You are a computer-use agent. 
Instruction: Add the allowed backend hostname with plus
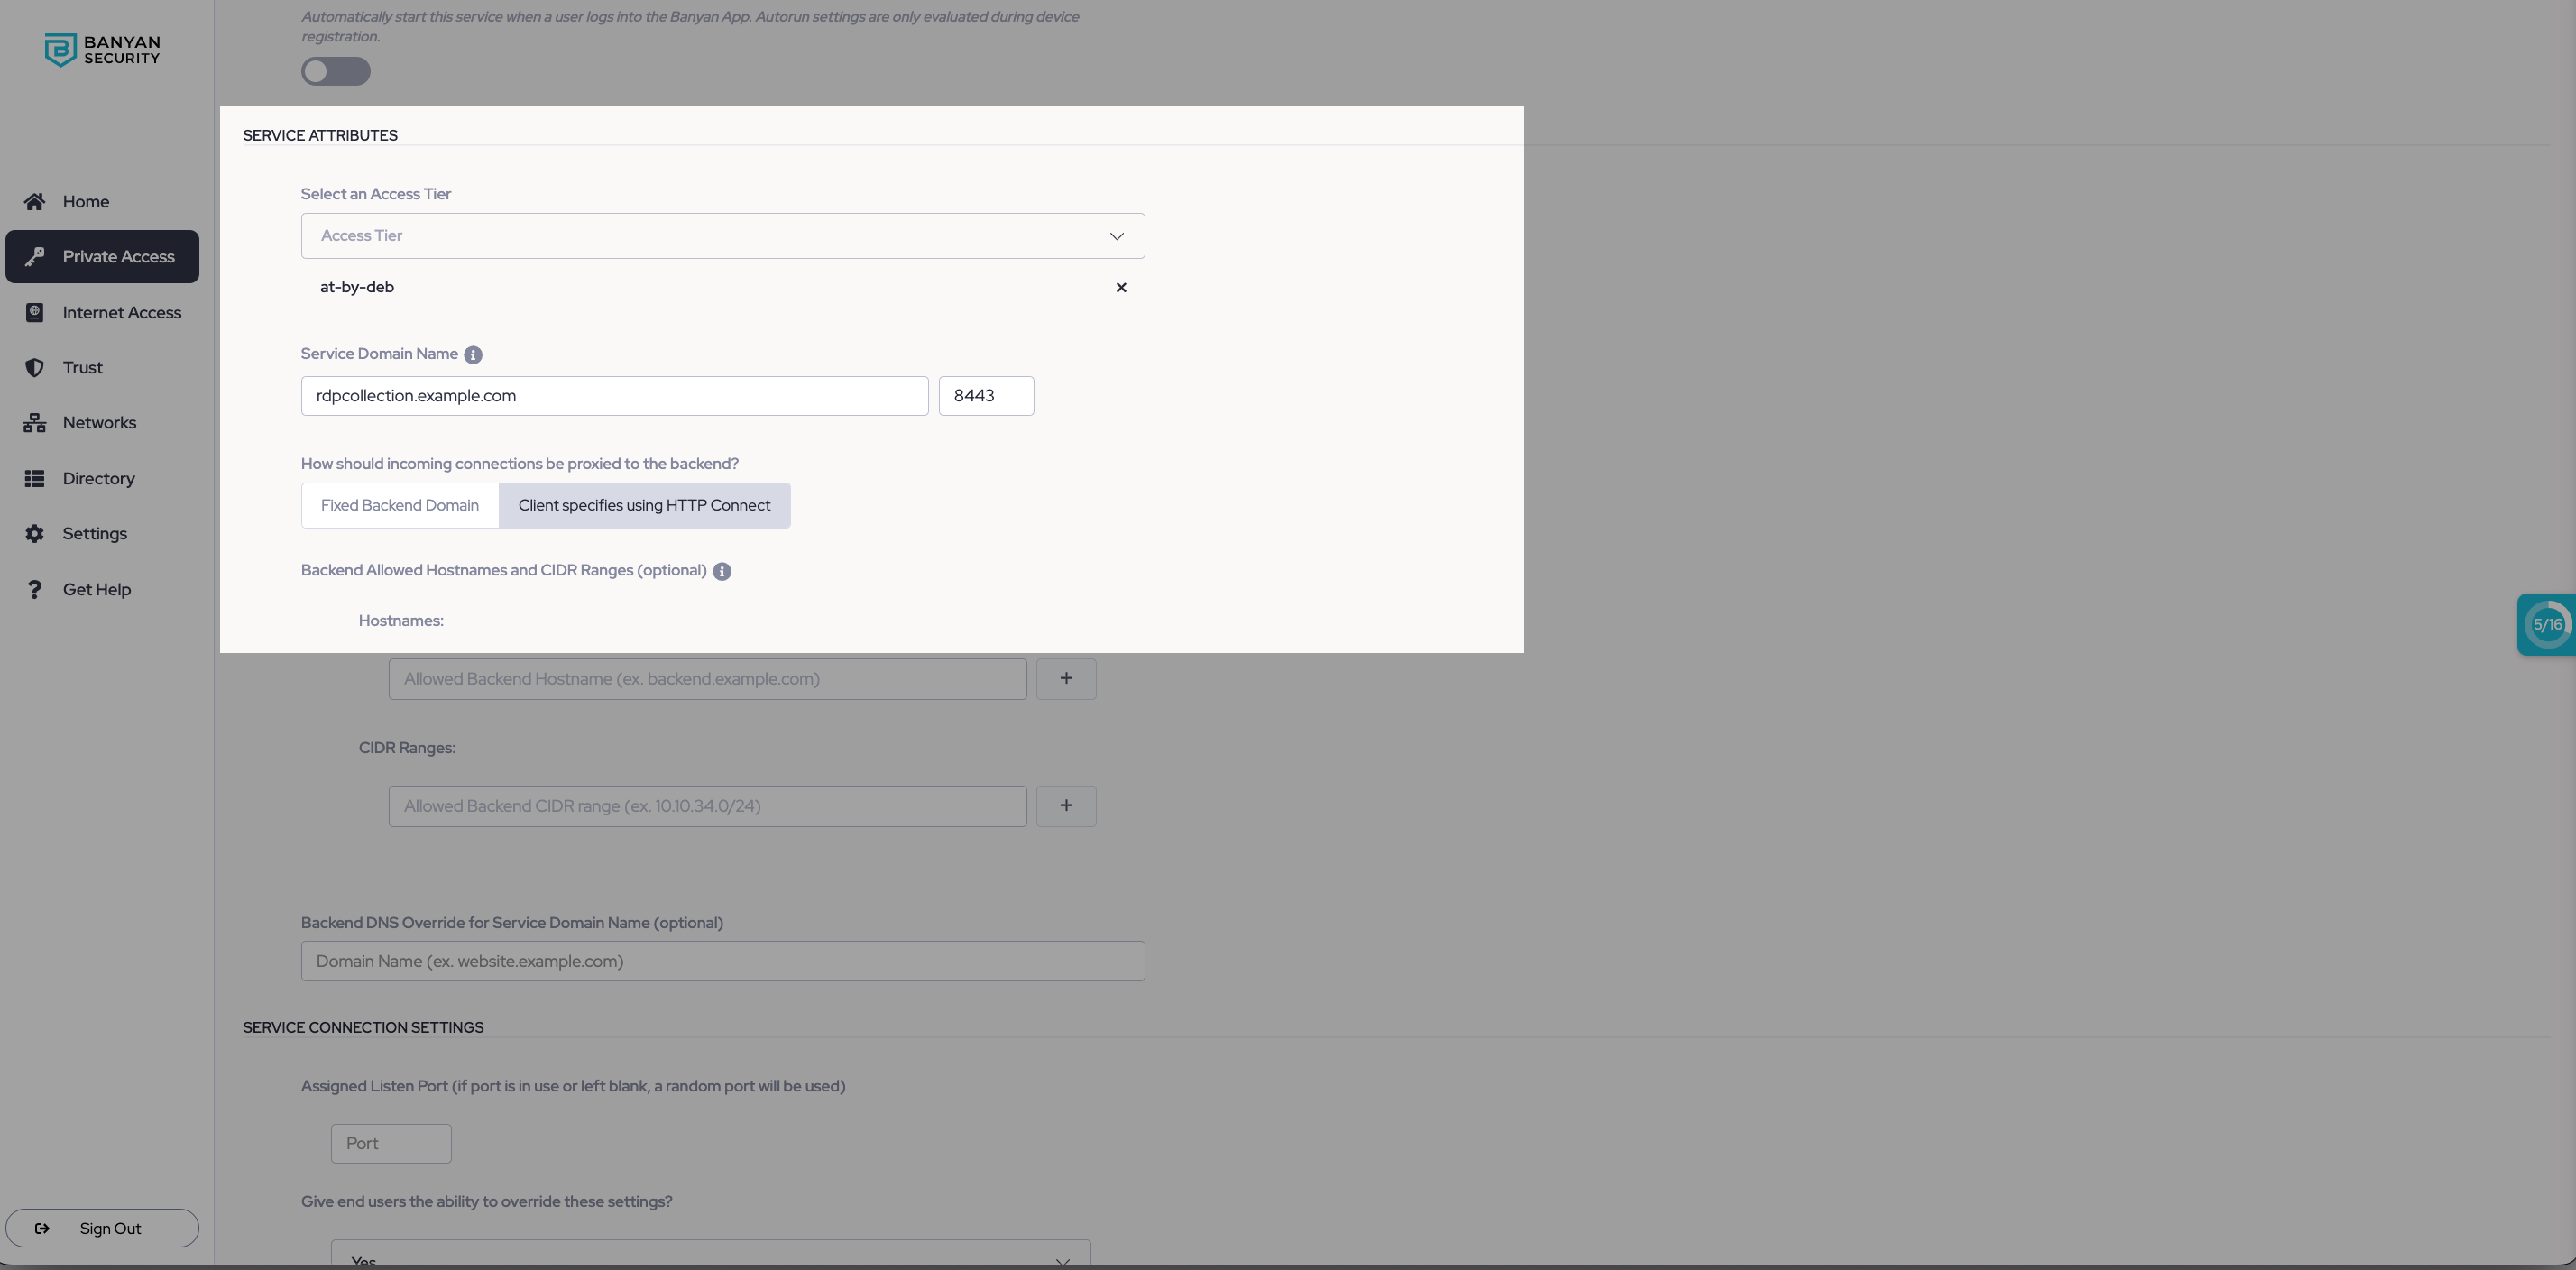tap(1066, 679)
